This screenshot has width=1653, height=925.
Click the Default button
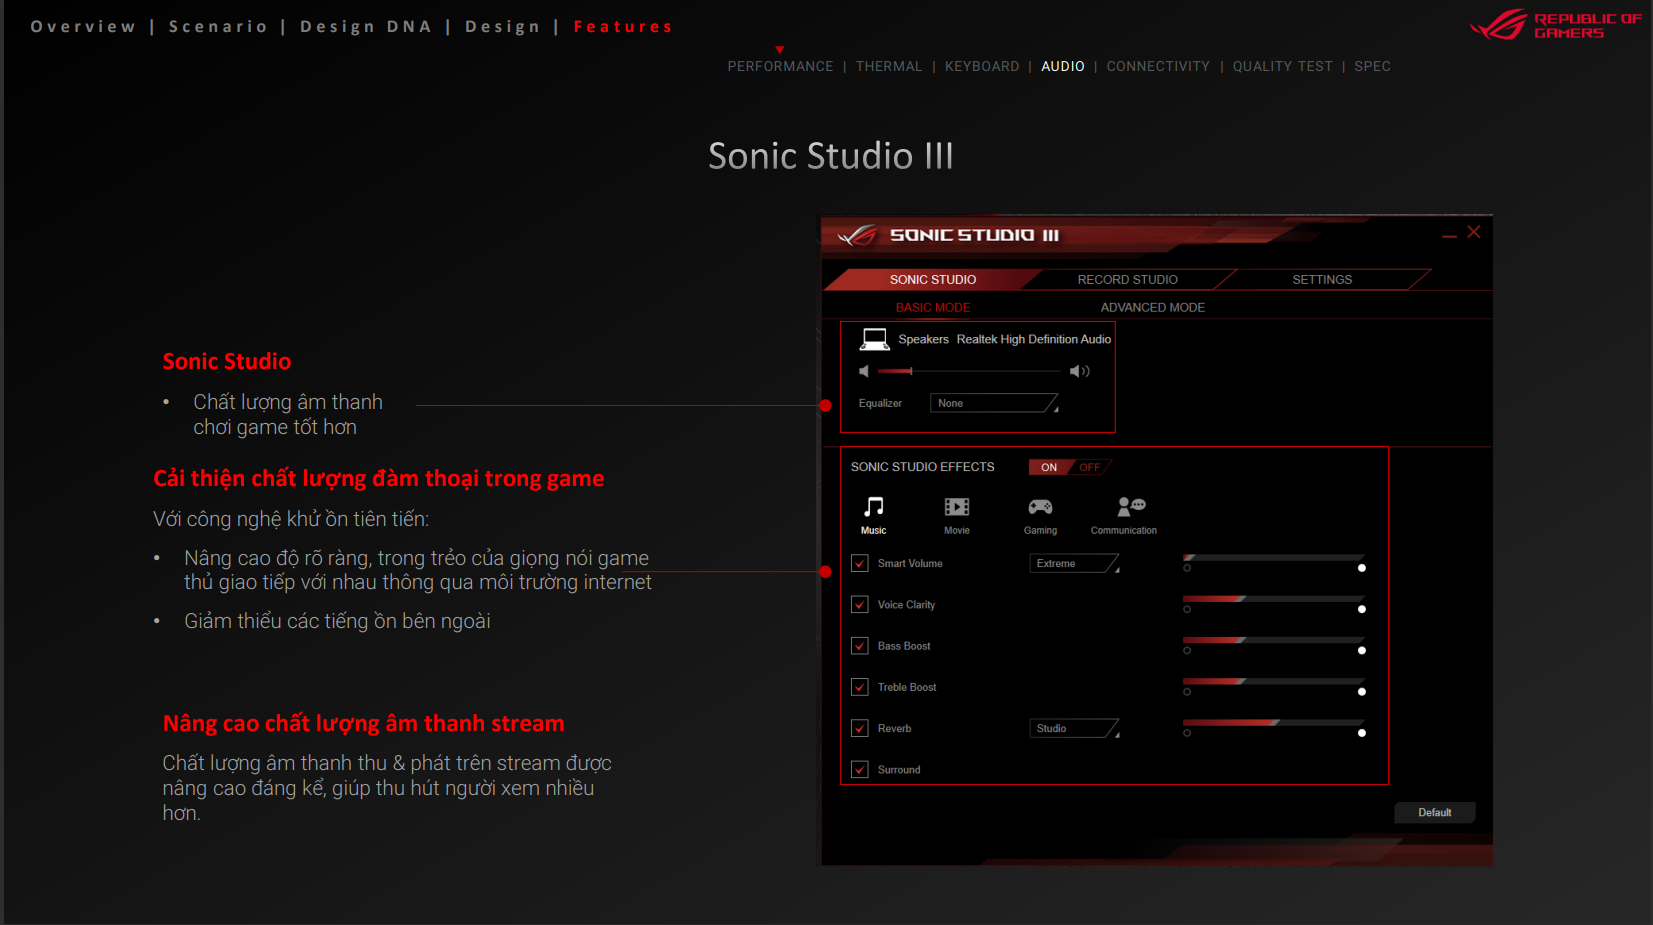click(1435, 813)
